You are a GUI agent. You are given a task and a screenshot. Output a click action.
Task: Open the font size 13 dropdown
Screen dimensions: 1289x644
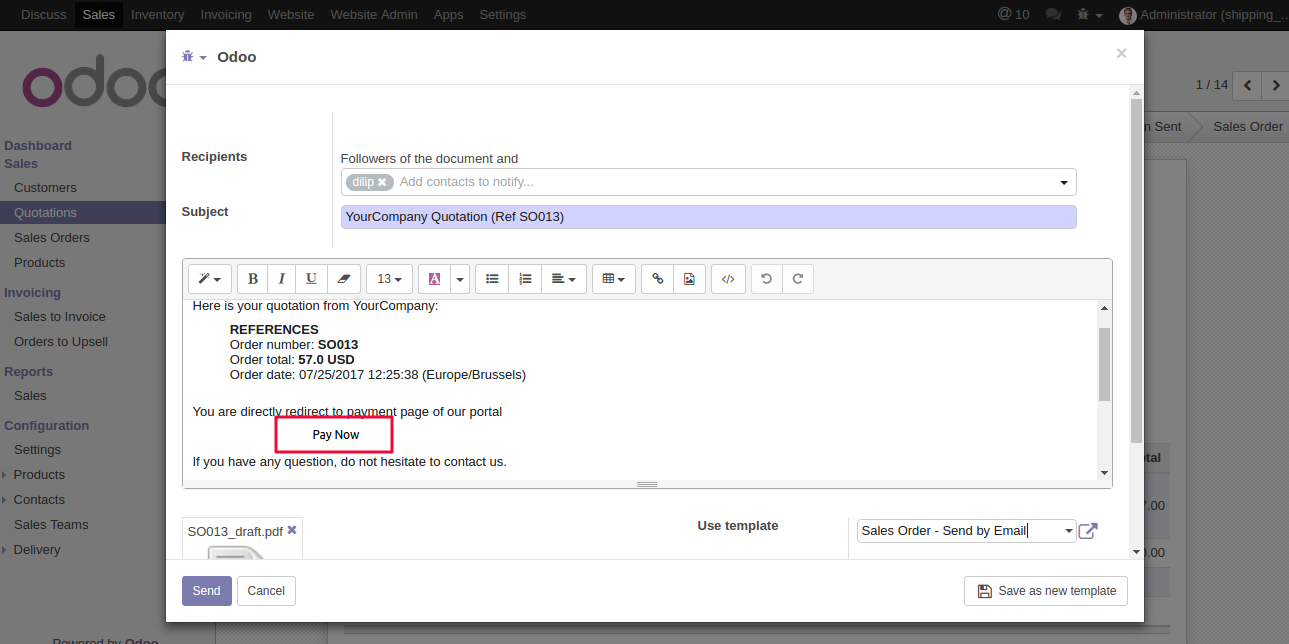[389, 279]
